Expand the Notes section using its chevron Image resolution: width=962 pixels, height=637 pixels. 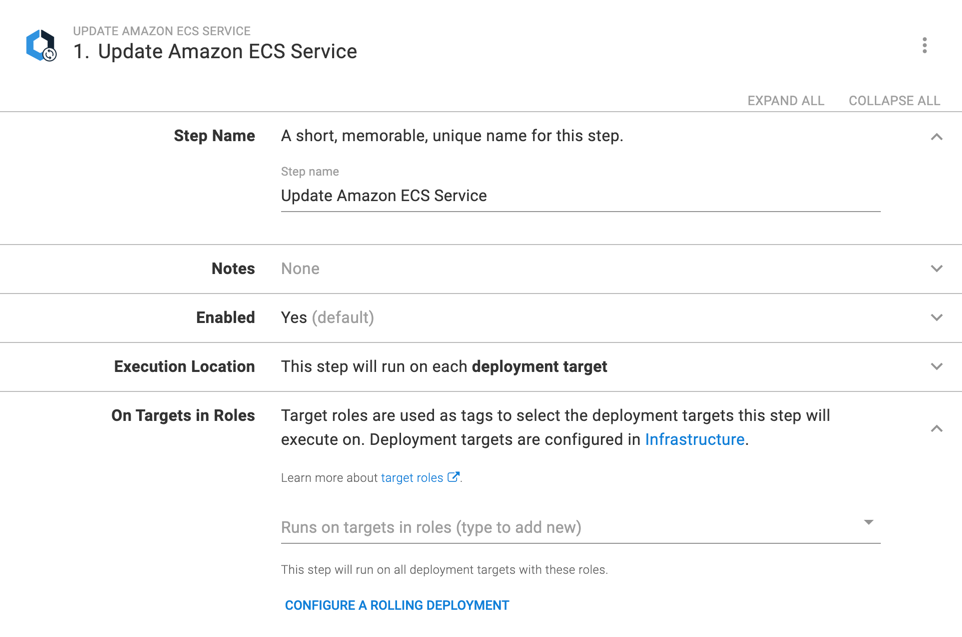pyautogui.click(x=936, y=269)
